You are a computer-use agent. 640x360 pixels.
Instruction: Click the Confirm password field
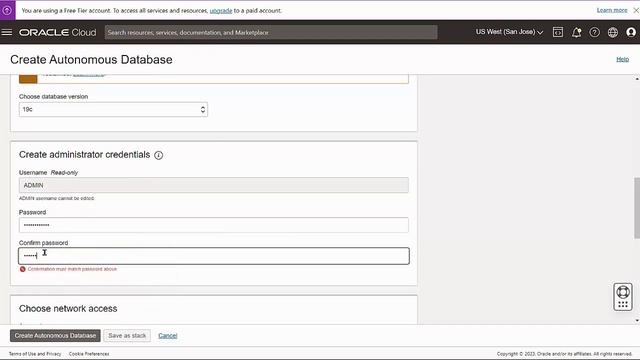(213, 256)
